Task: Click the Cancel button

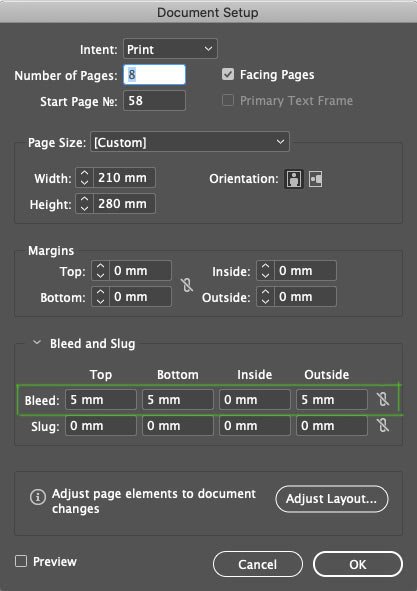Action: pyautogui.click(x=258, y=564)
